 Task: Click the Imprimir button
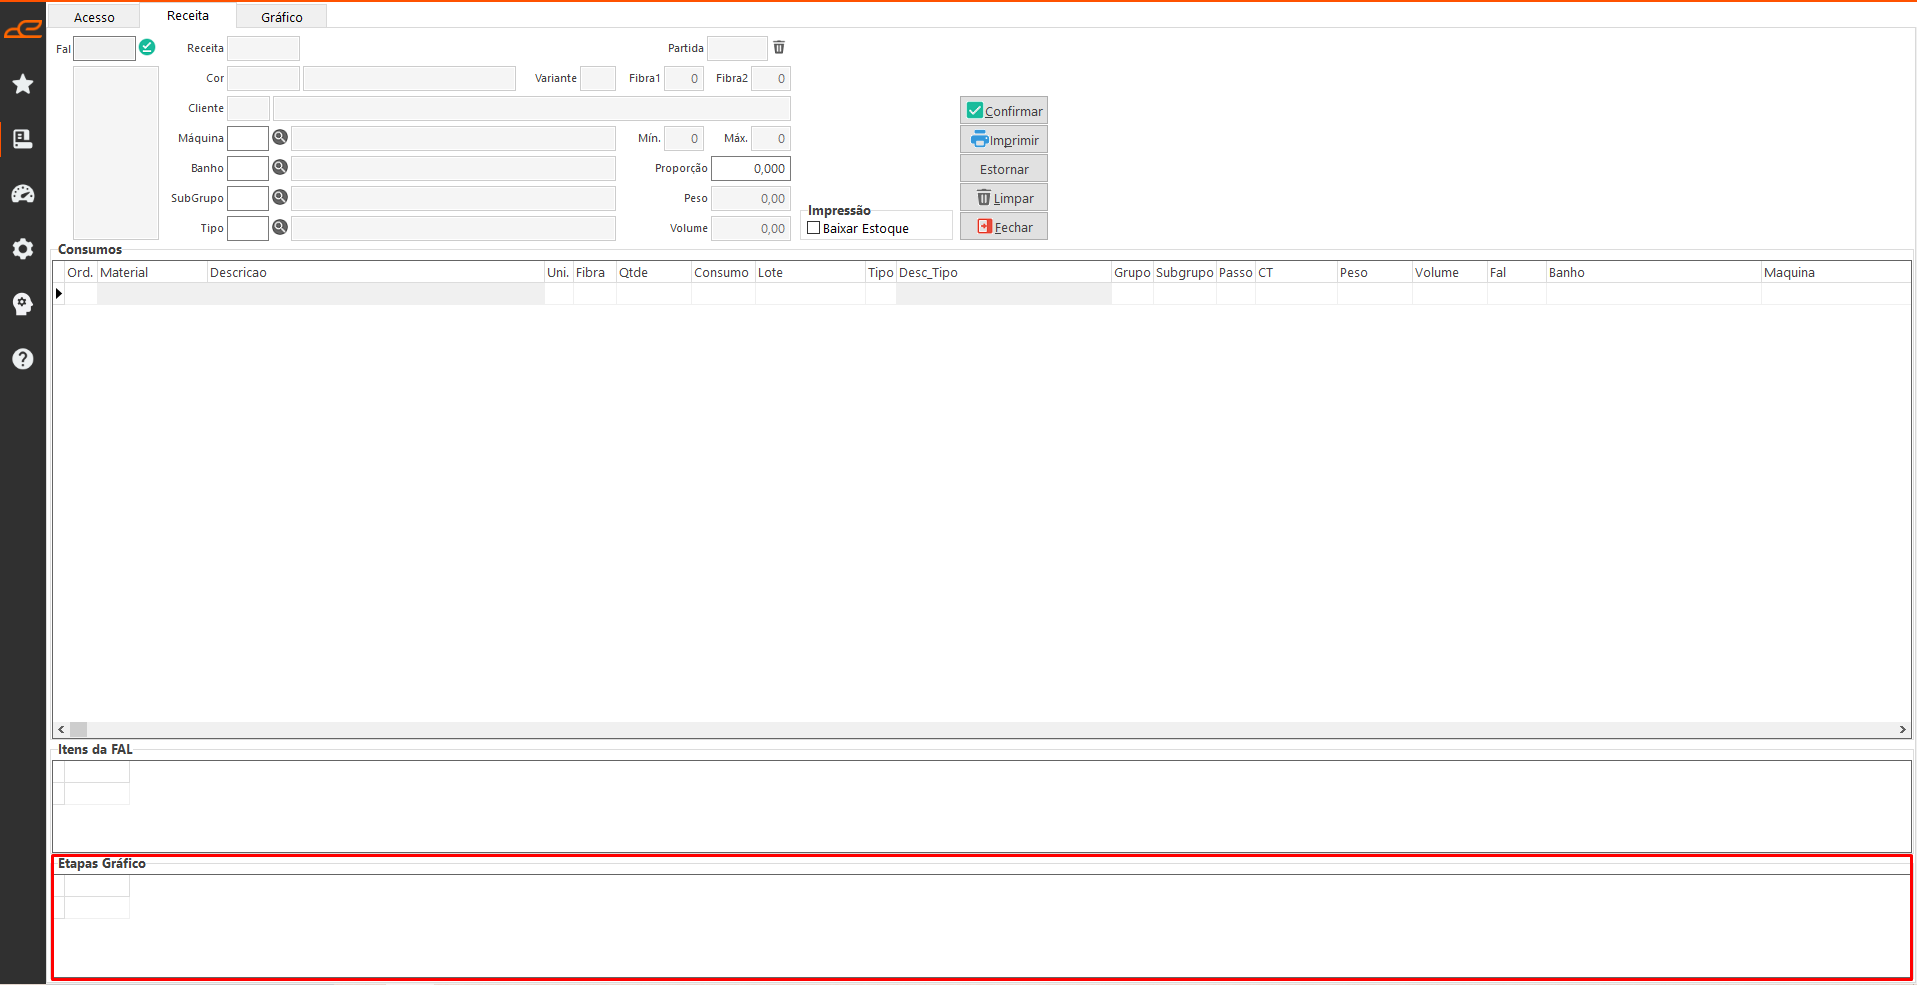(1003, 140)
